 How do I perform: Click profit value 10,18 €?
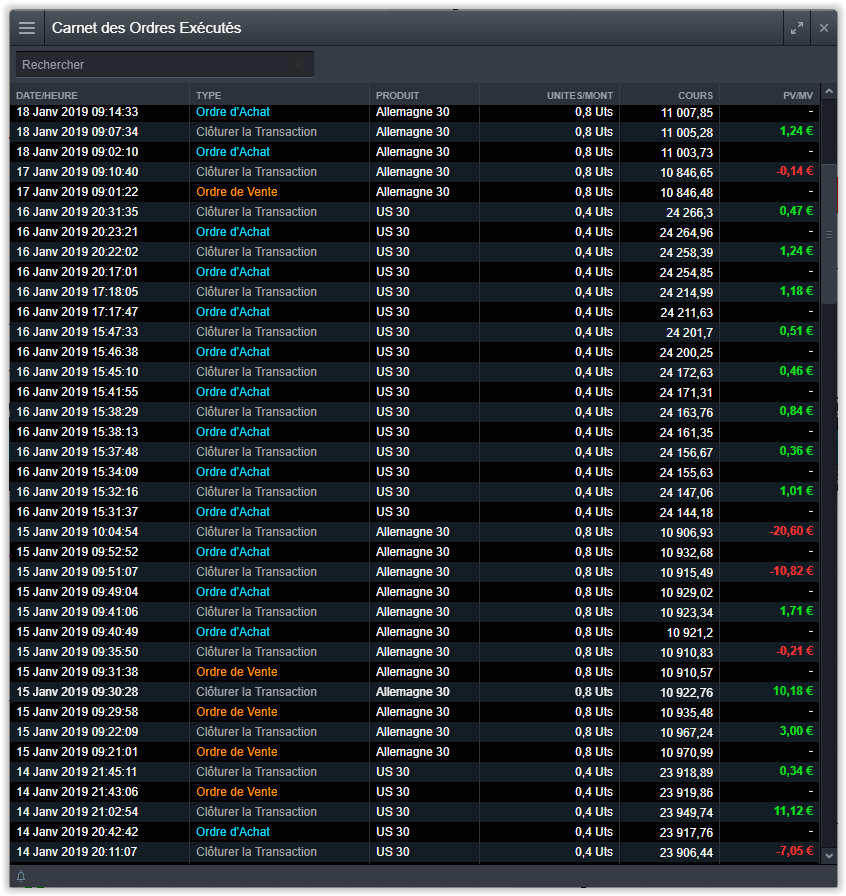coord(793,691)
